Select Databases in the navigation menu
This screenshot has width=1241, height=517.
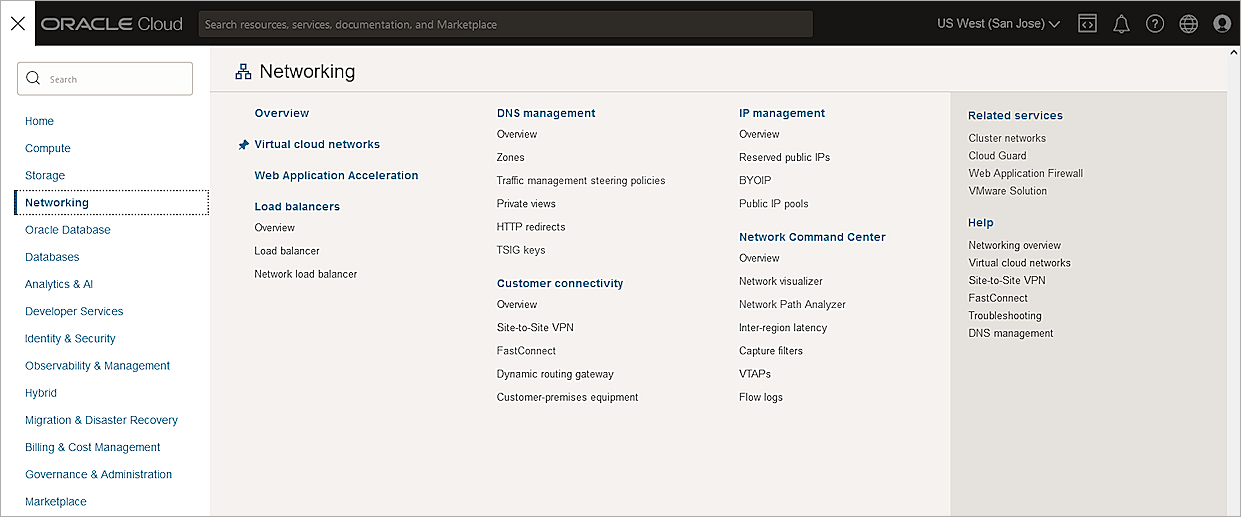point(52,257)
